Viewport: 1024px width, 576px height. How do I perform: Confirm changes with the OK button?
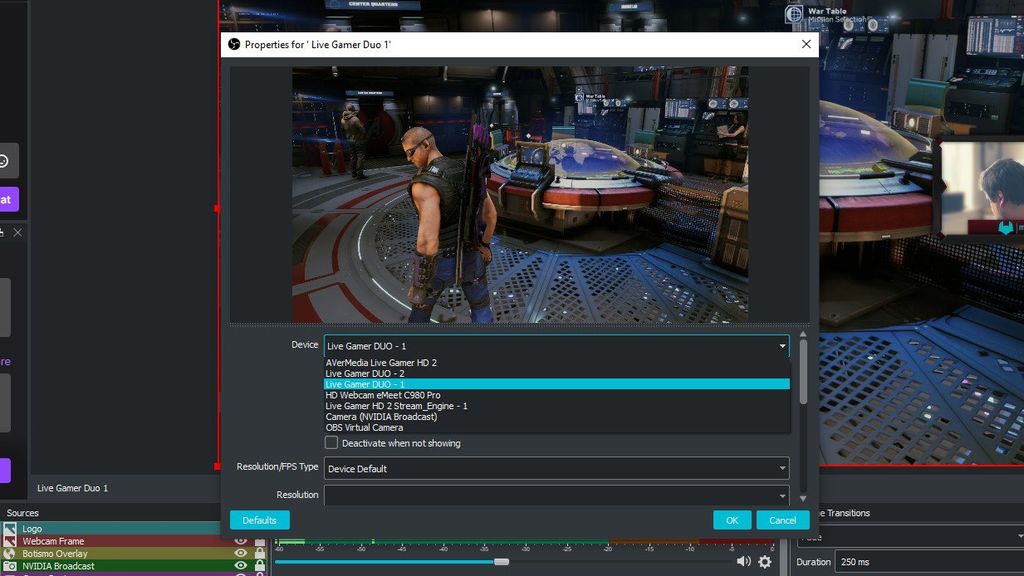click(731, 519)
